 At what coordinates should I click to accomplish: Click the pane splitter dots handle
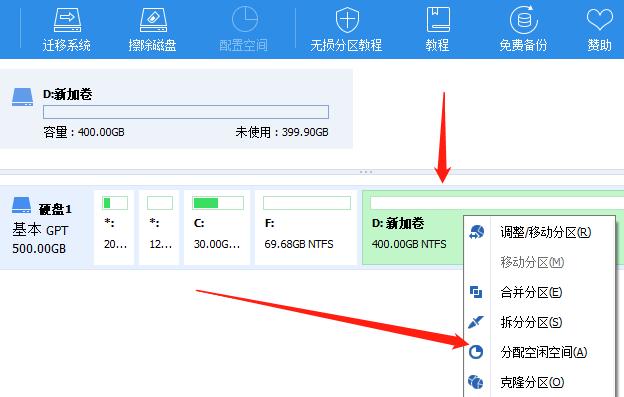tap(366, 172)
